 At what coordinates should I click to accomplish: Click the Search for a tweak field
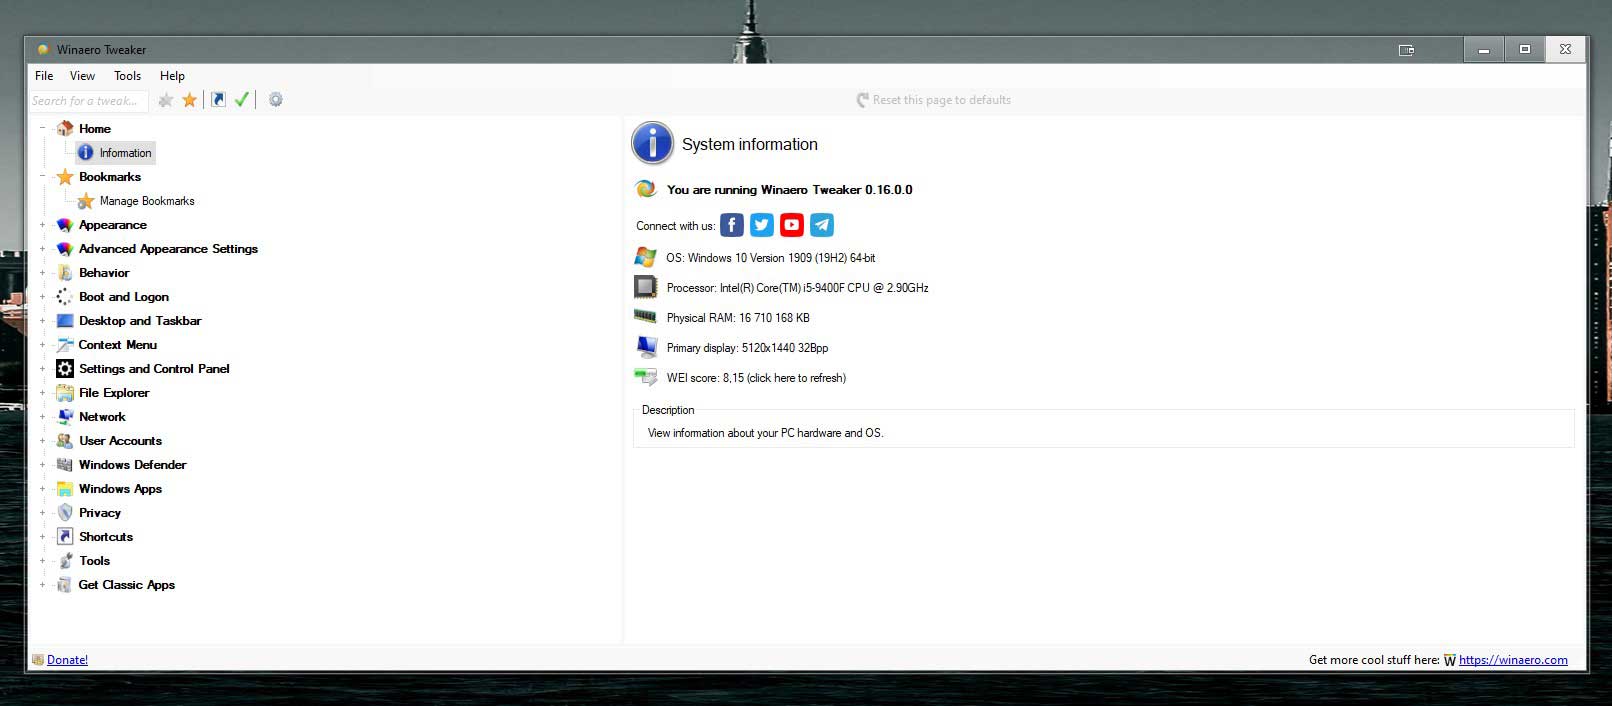(88, 101)
